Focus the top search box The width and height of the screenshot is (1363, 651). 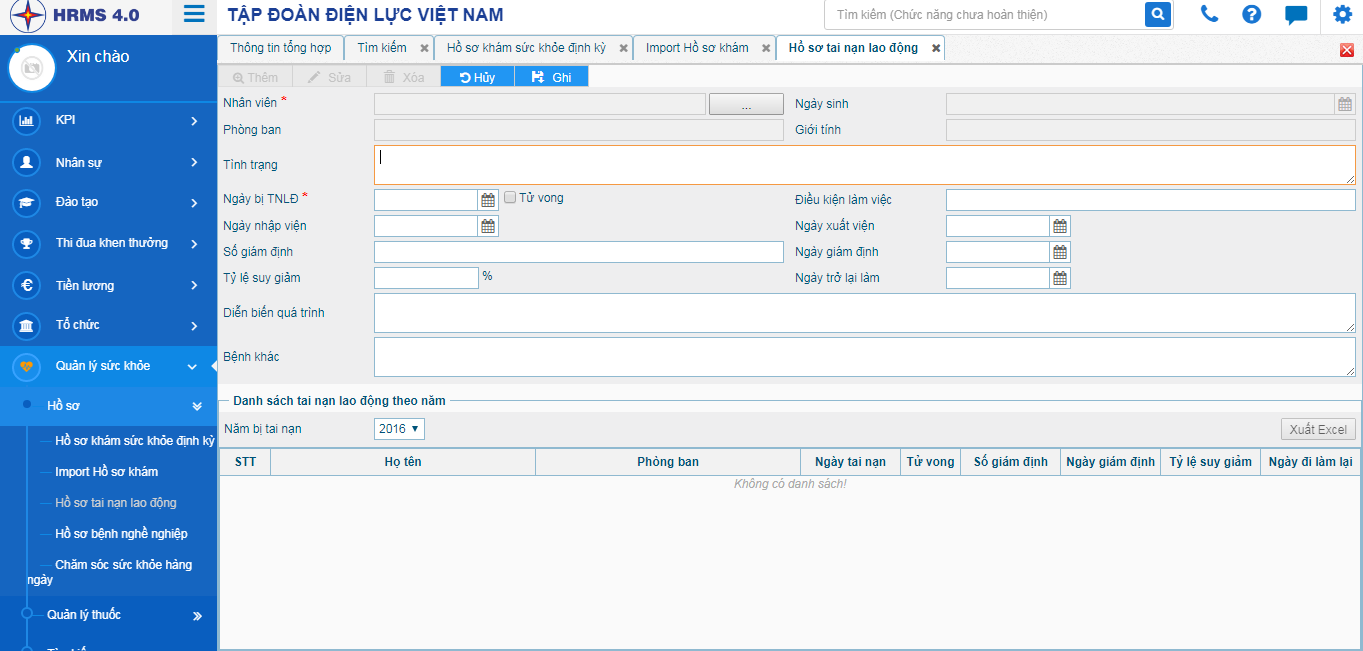985,15
